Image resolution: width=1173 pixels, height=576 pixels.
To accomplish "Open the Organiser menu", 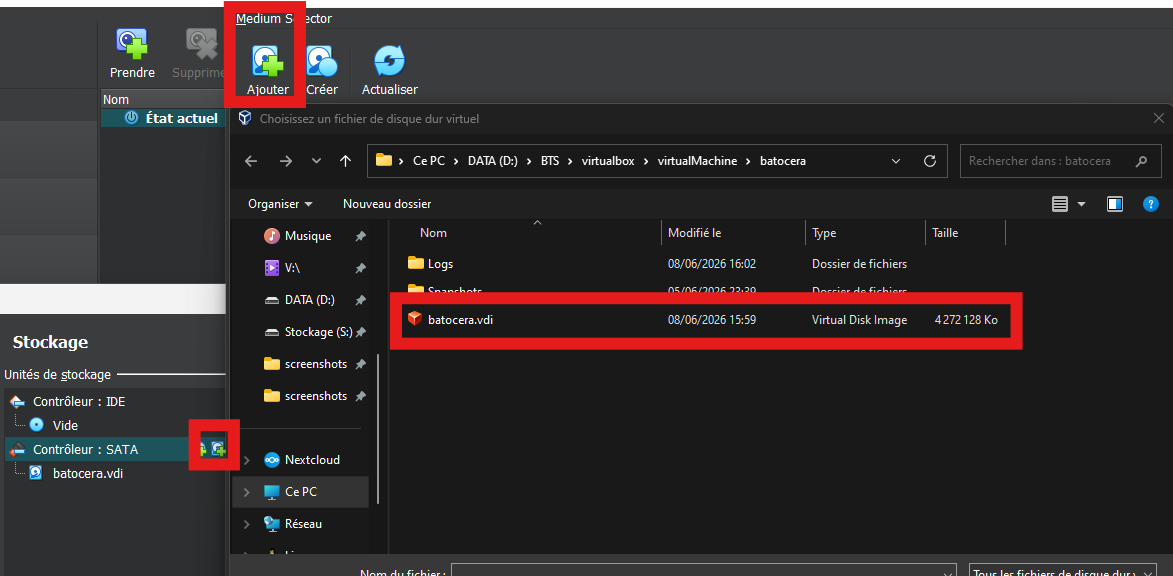I will (281, 203).
